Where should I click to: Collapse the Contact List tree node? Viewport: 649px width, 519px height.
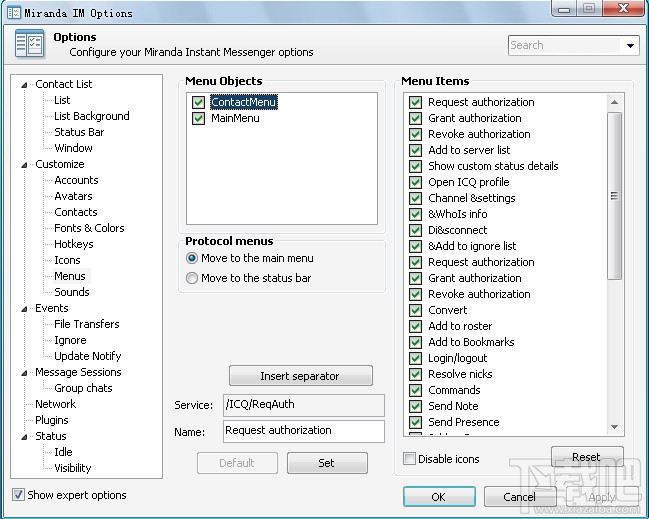[x=25, y=84]
